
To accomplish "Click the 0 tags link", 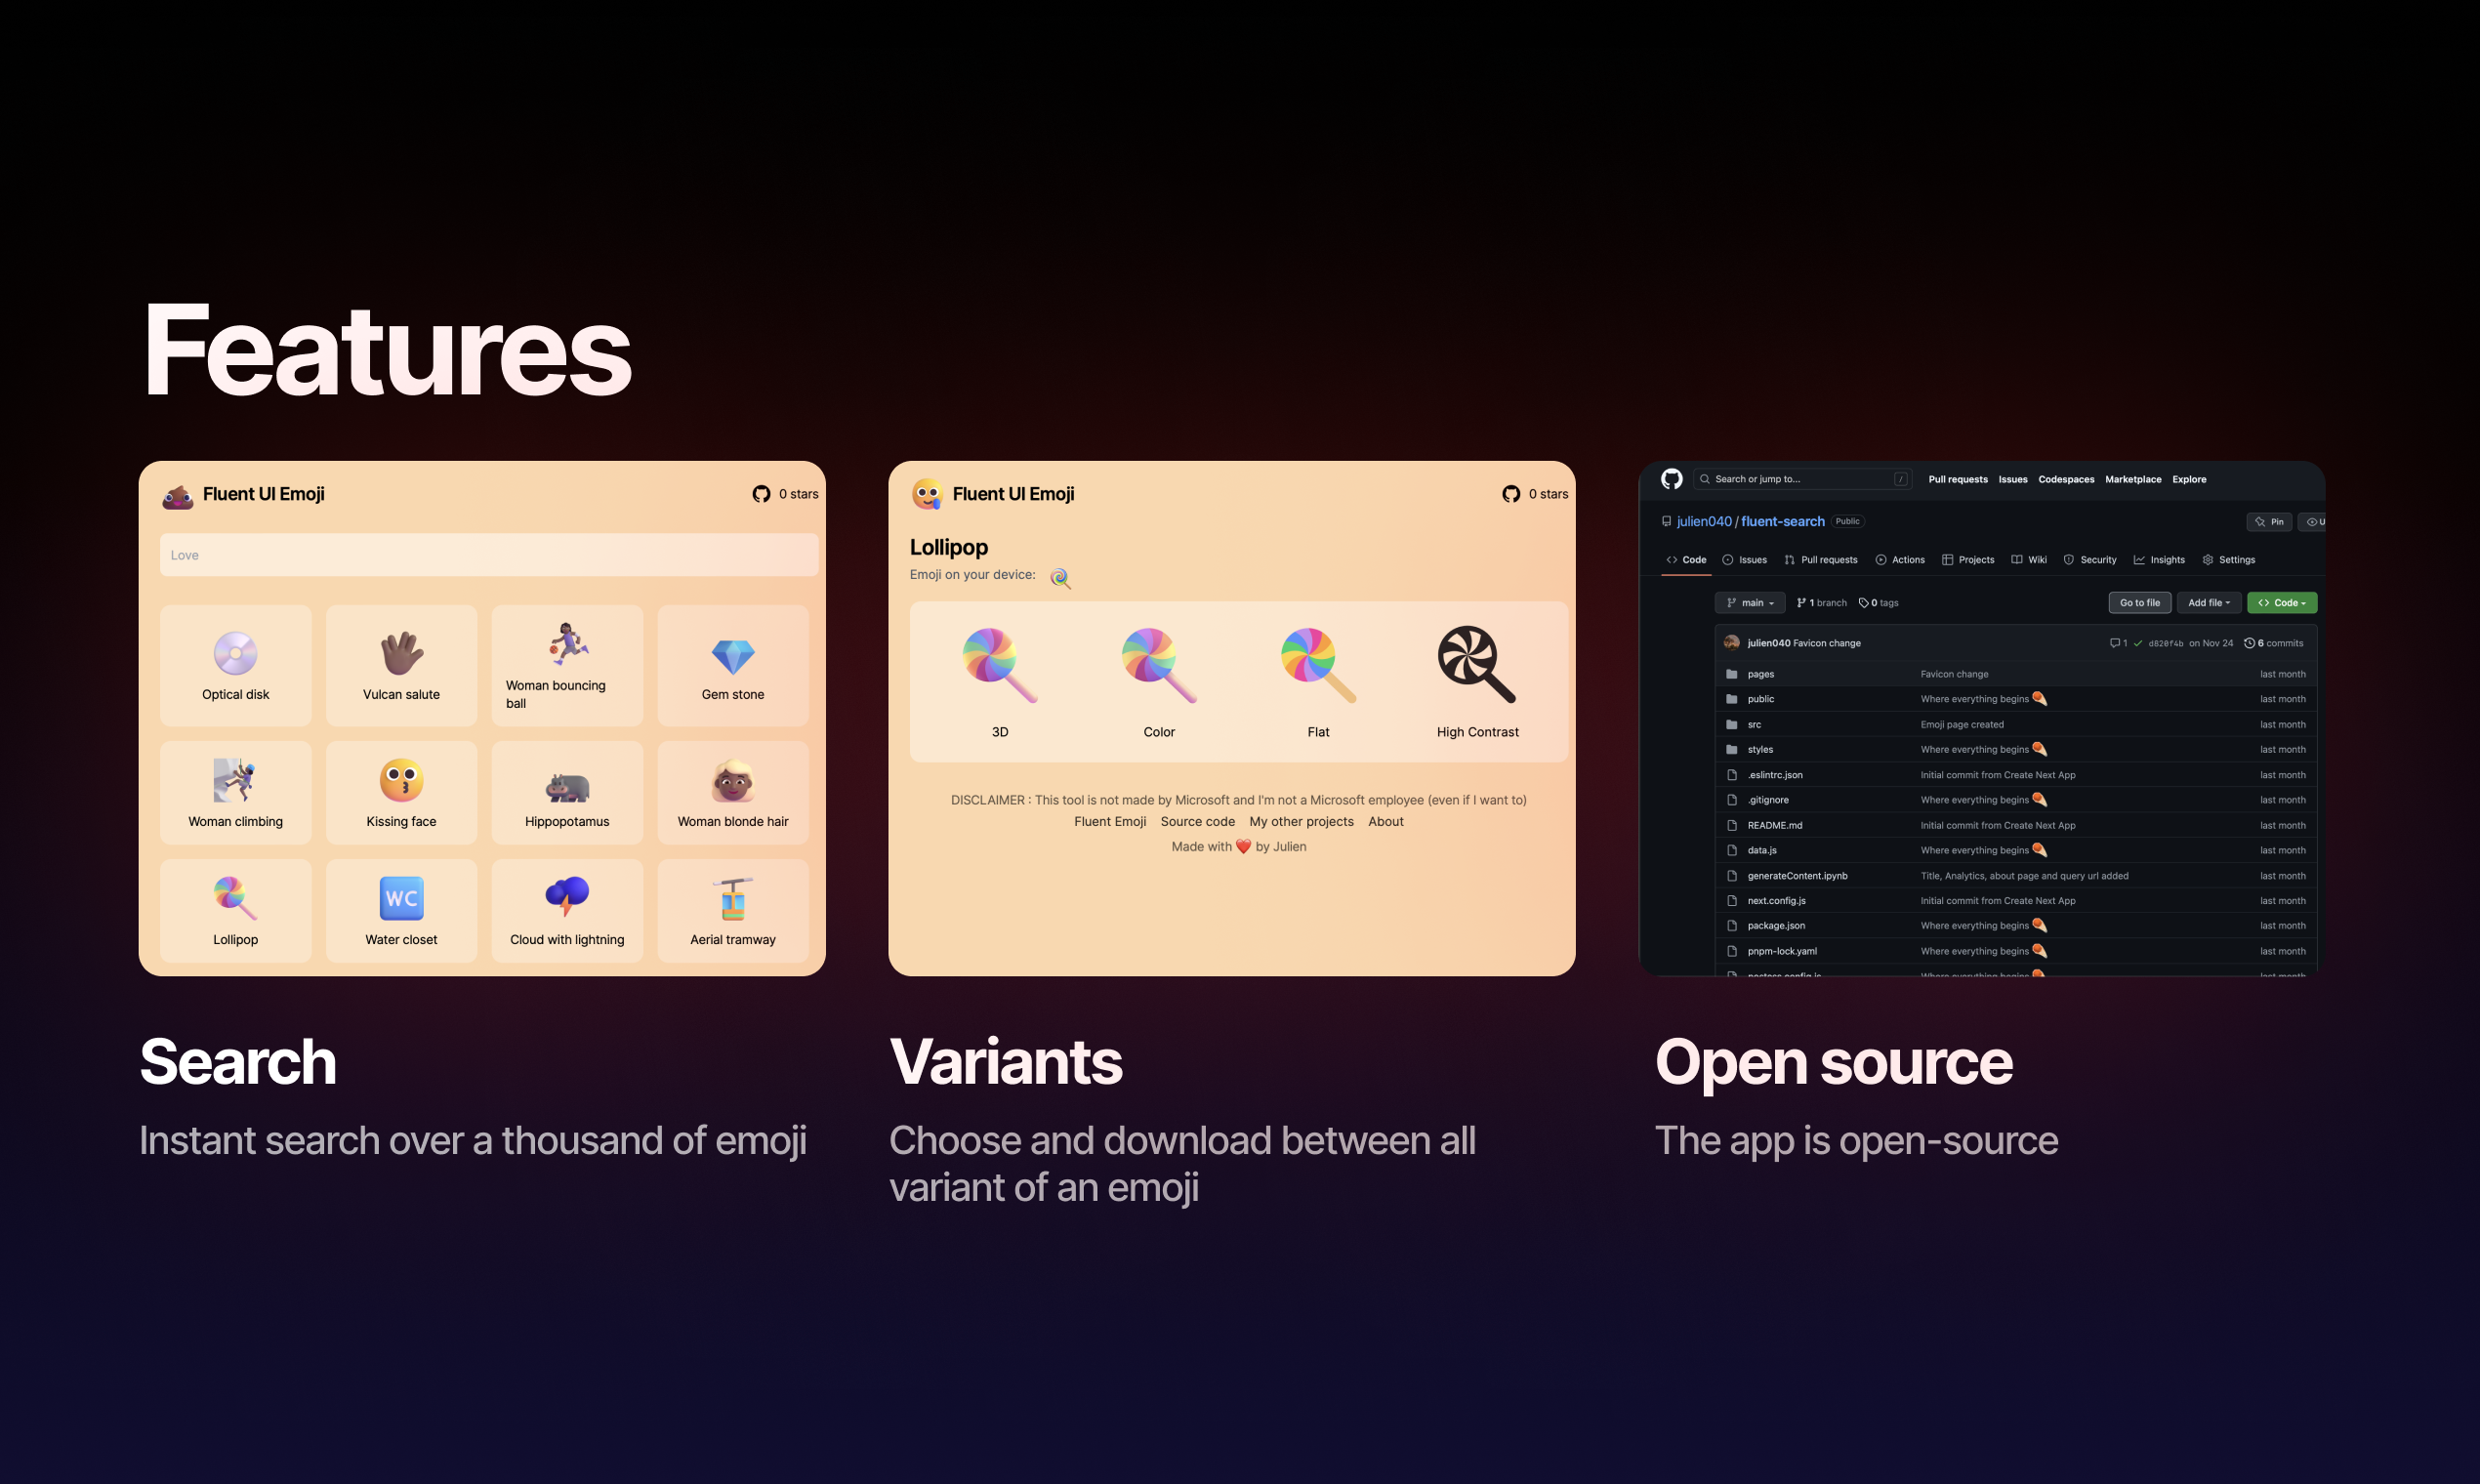I will coord(1878,603).
